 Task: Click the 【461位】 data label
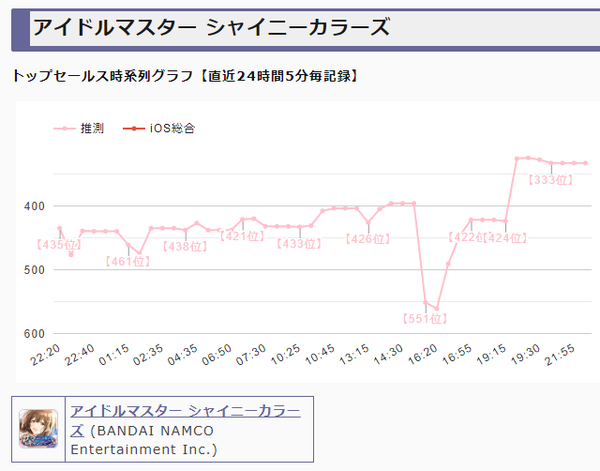click(128, 261)
